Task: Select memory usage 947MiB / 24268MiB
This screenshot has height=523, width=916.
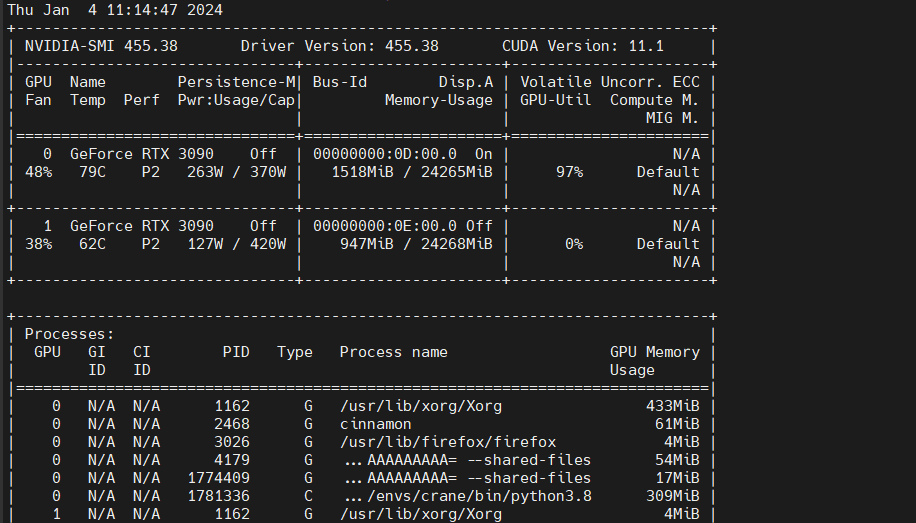Action: (x=417, y=244)
